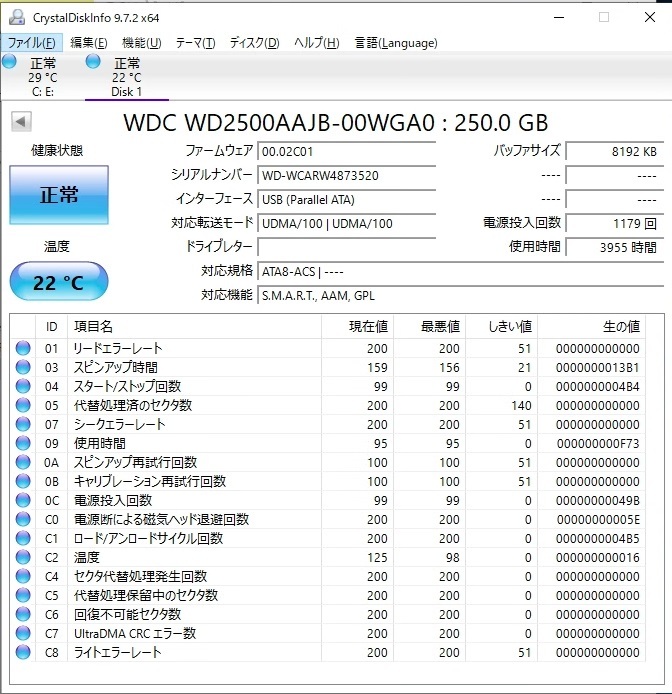Screen dimensions: 672x694
Task: Click the 正常 health status button
Action: click(x=59, y=195)
